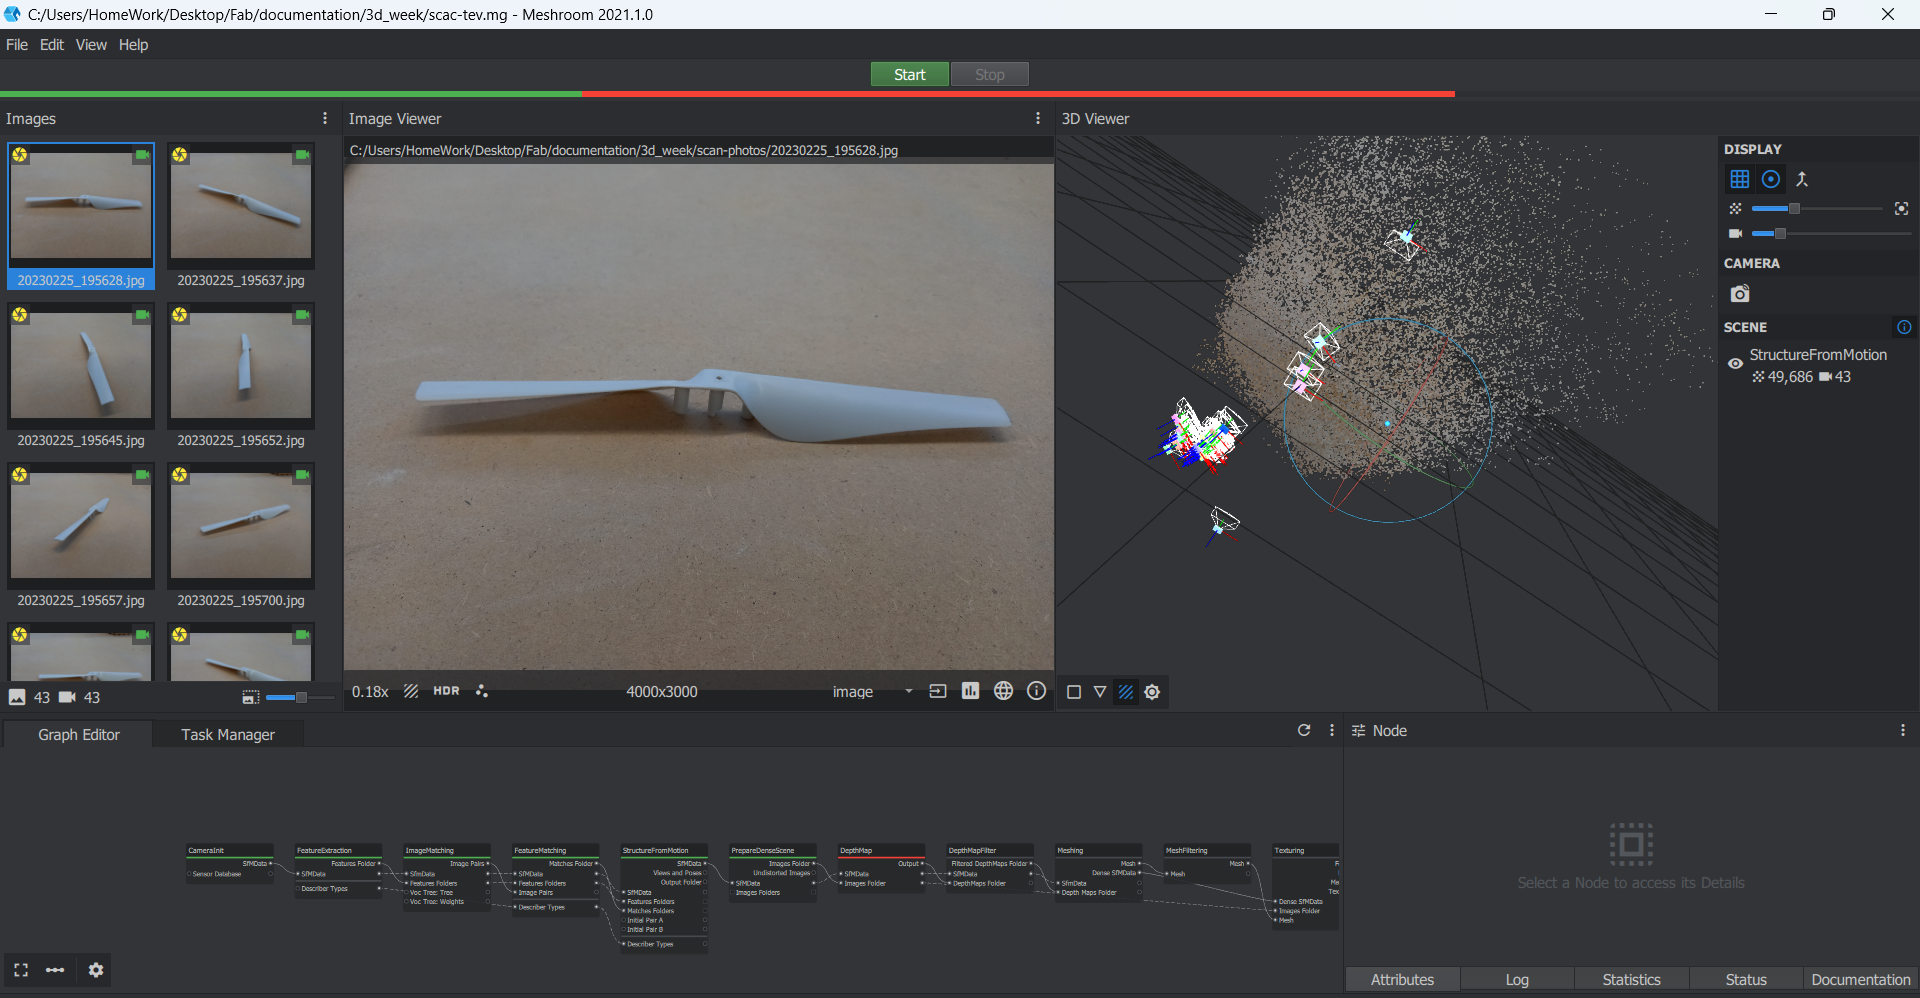Toggle the features display icon in Image Viewer
Image resolution: width=1920 pixels, height=998 pixels.
coord(482,691)
